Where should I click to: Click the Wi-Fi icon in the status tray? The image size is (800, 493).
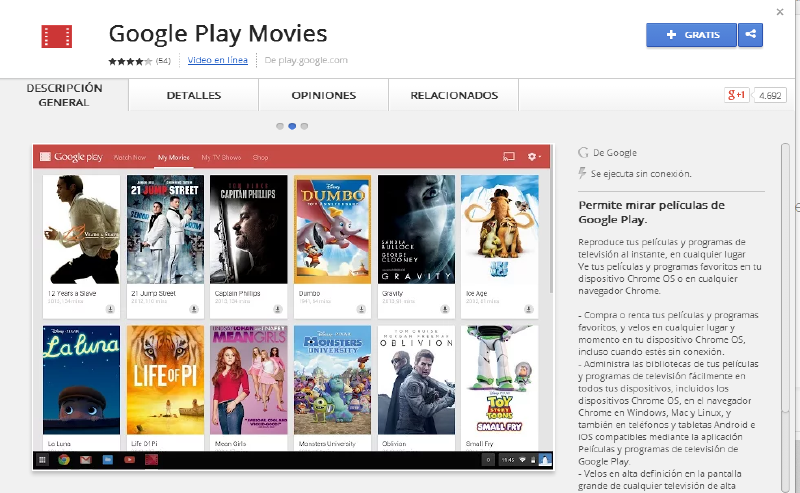click(522, 460)
